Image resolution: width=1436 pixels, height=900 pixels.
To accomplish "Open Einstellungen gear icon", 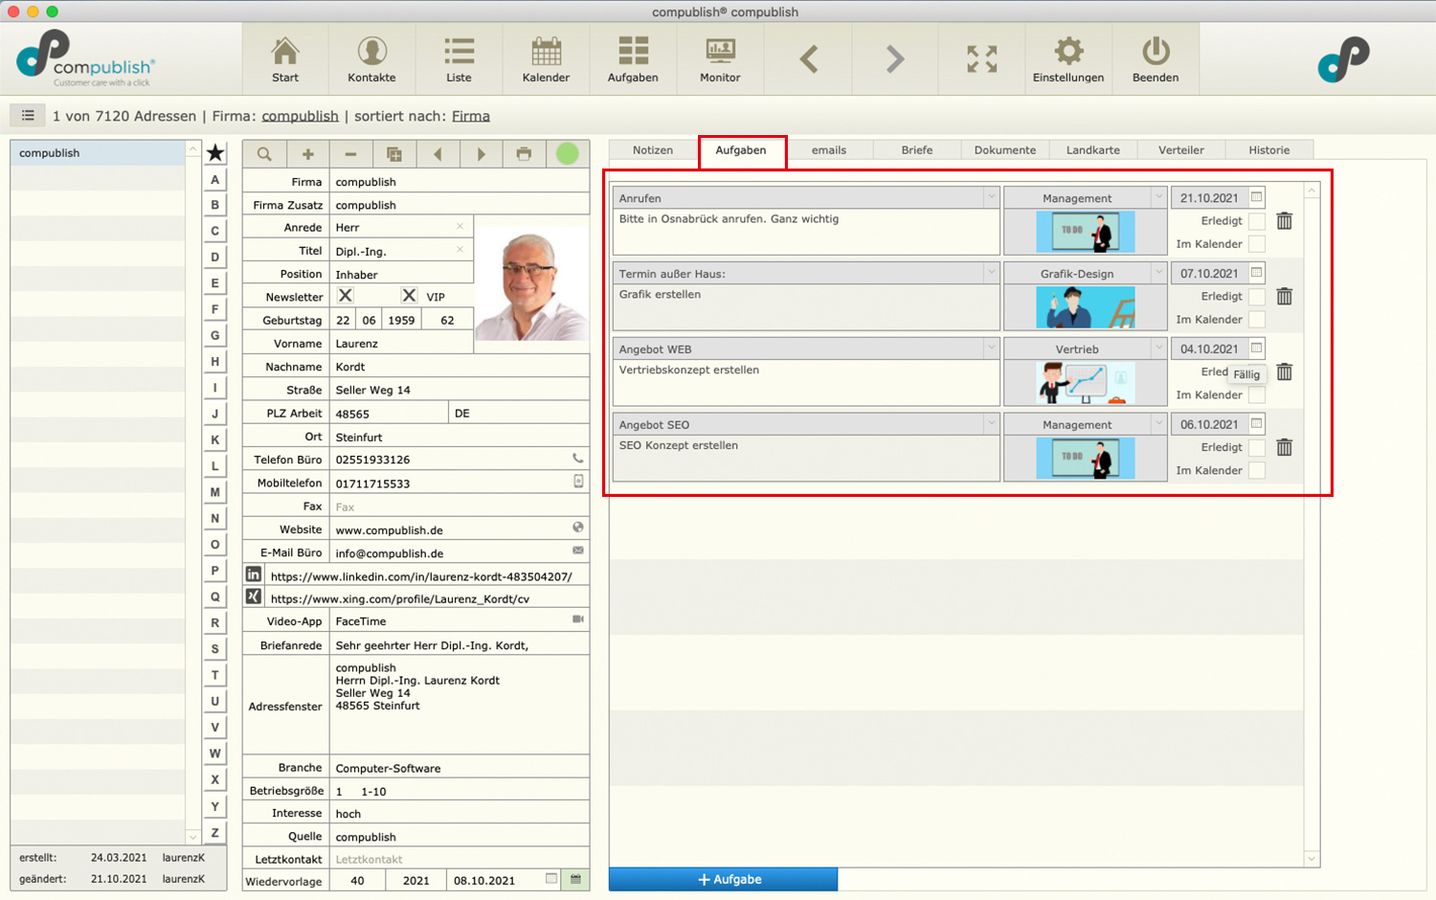I will click(1068, 59).
